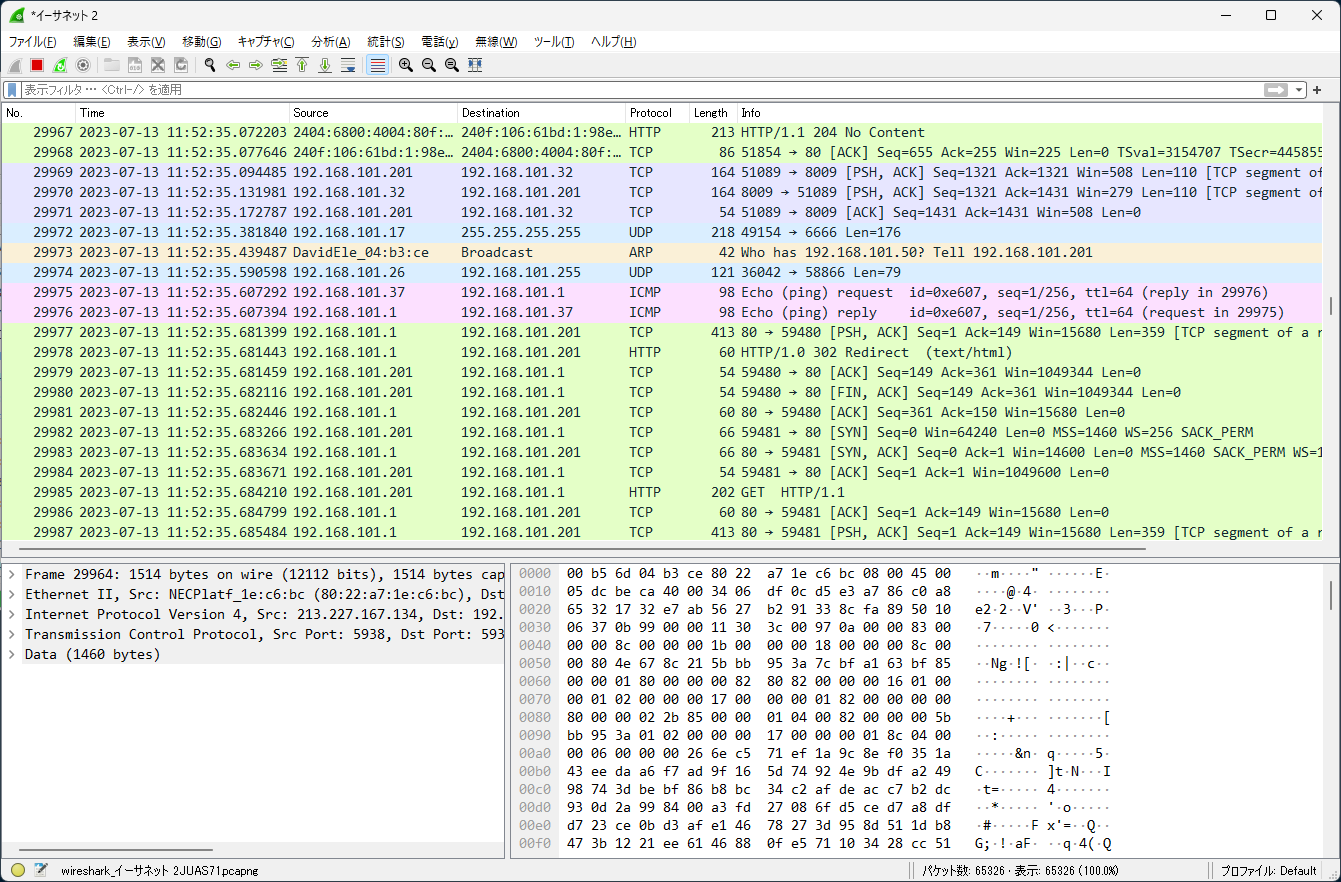Image resolution: width=1341 pixels, height=882 pixels.
Task: Stop the running capture with red square
Action: [x=37, y=65]
